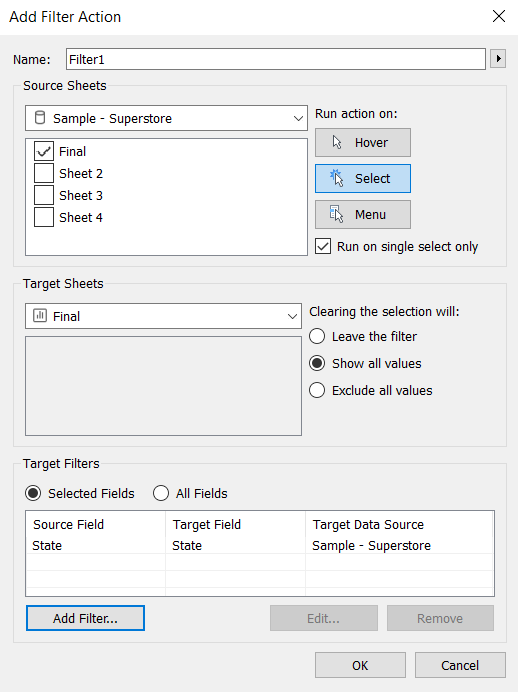Close the Add Filter Action dialog
This screenshot has height=692, width=518.
coord(499,16)
